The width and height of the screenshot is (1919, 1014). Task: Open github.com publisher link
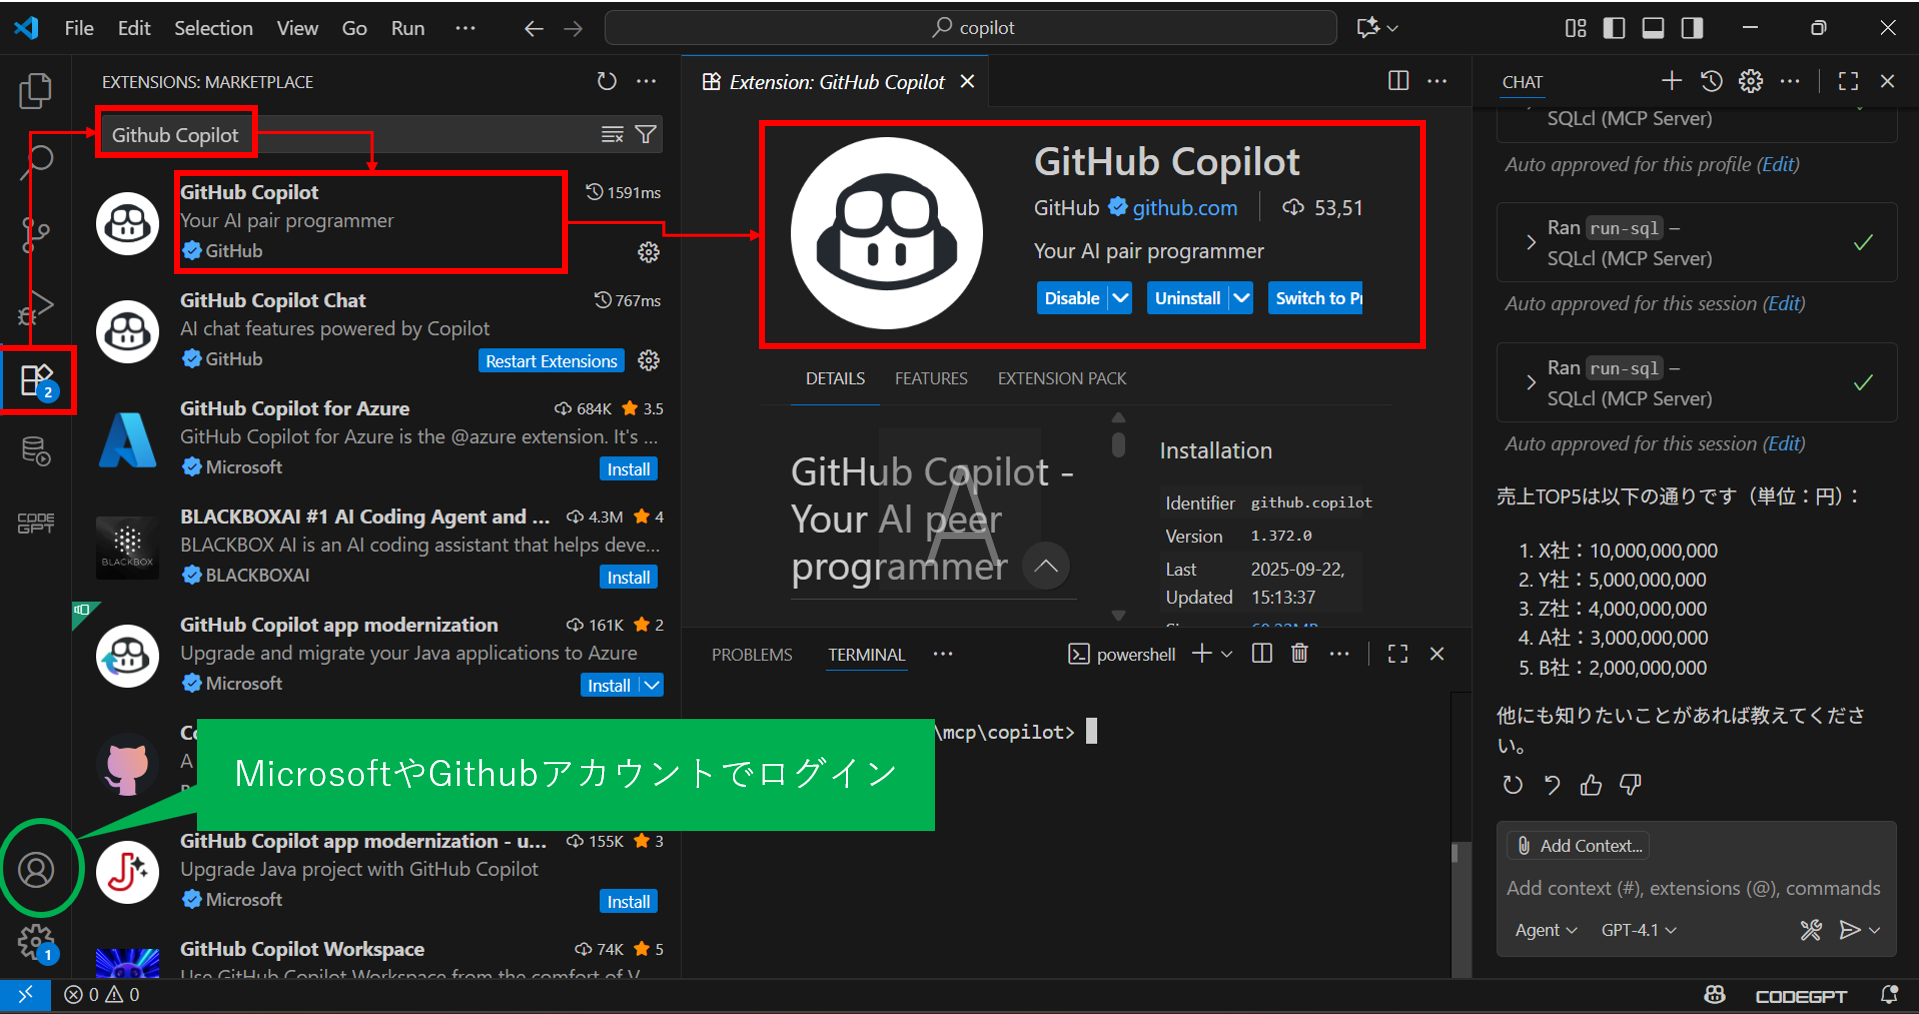[1185, 208]
